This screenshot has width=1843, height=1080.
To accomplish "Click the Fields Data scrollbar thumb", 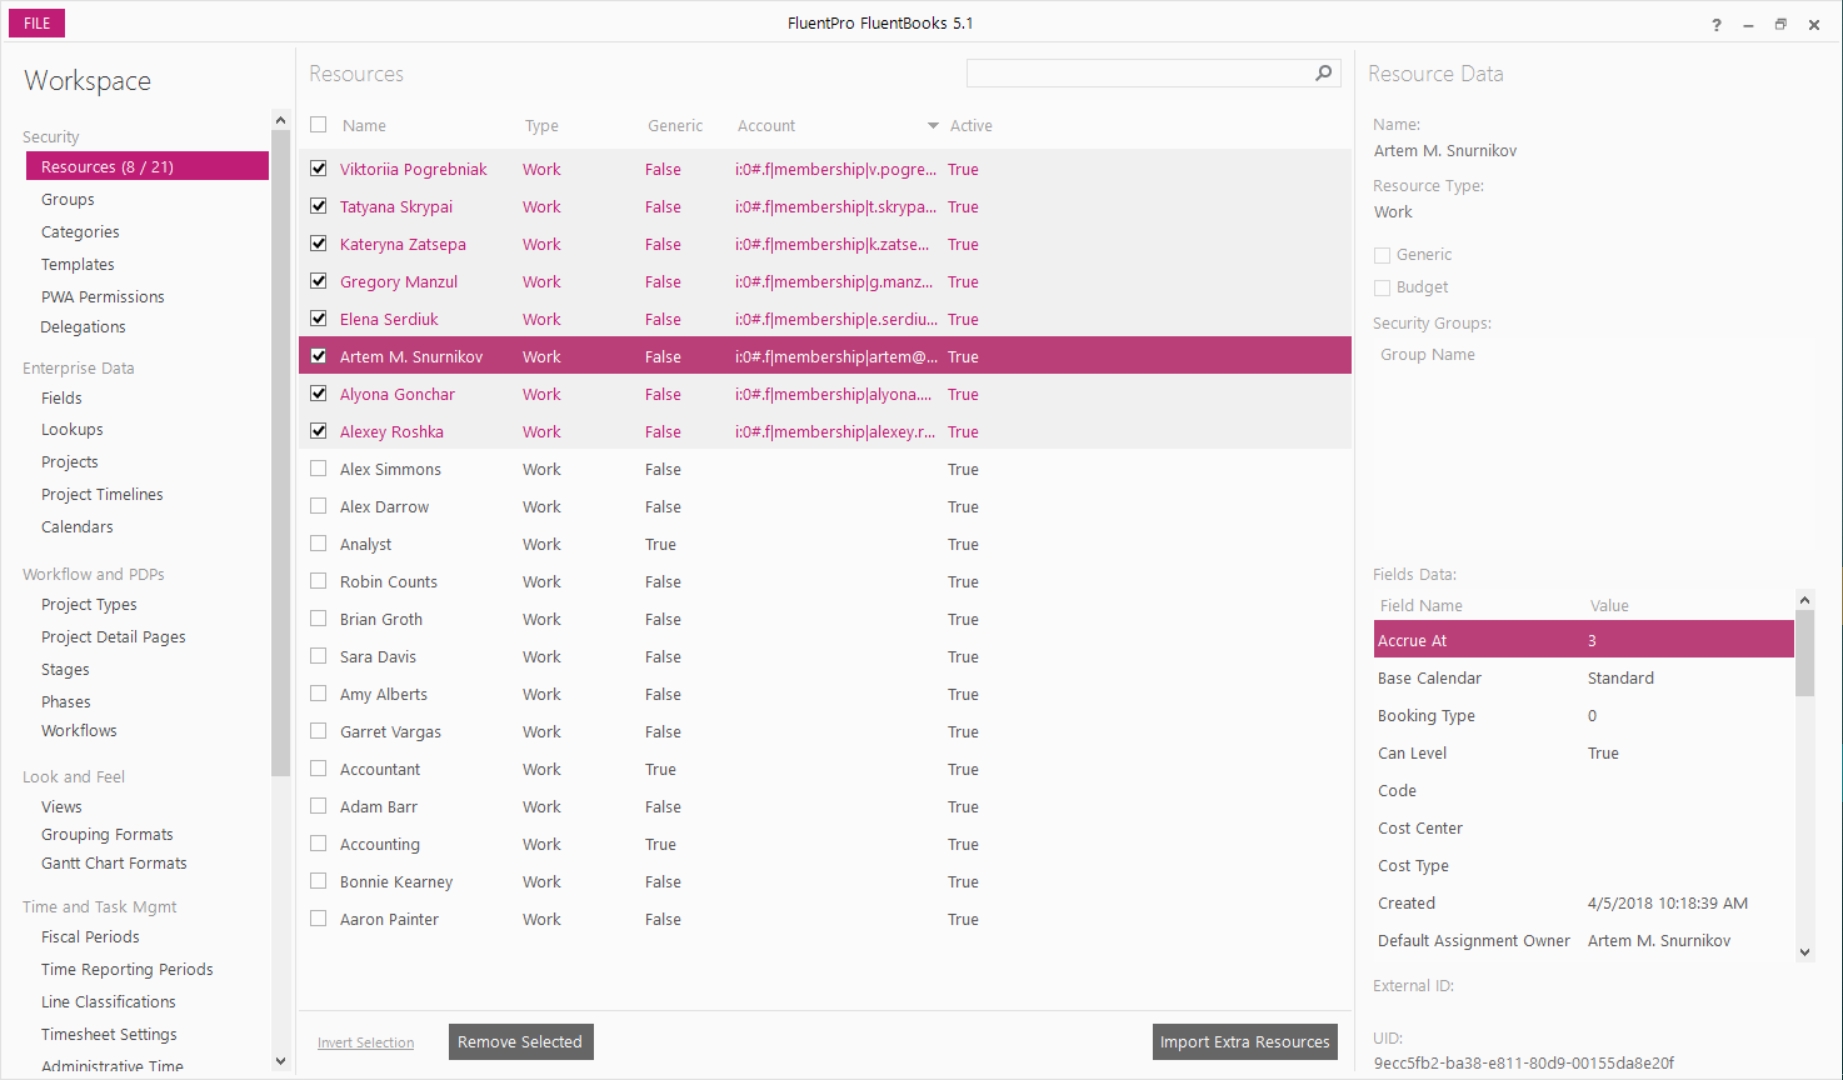I will pyautogui.click(x=1805, y=653).
